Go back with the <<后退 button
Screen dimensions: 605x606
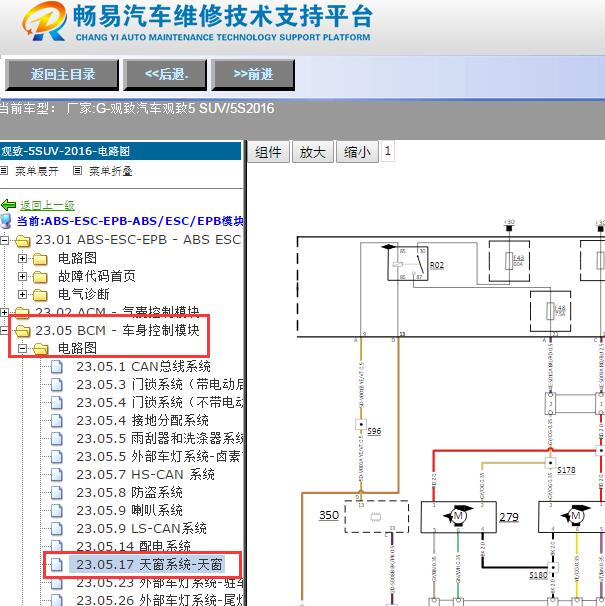(165, 74)
